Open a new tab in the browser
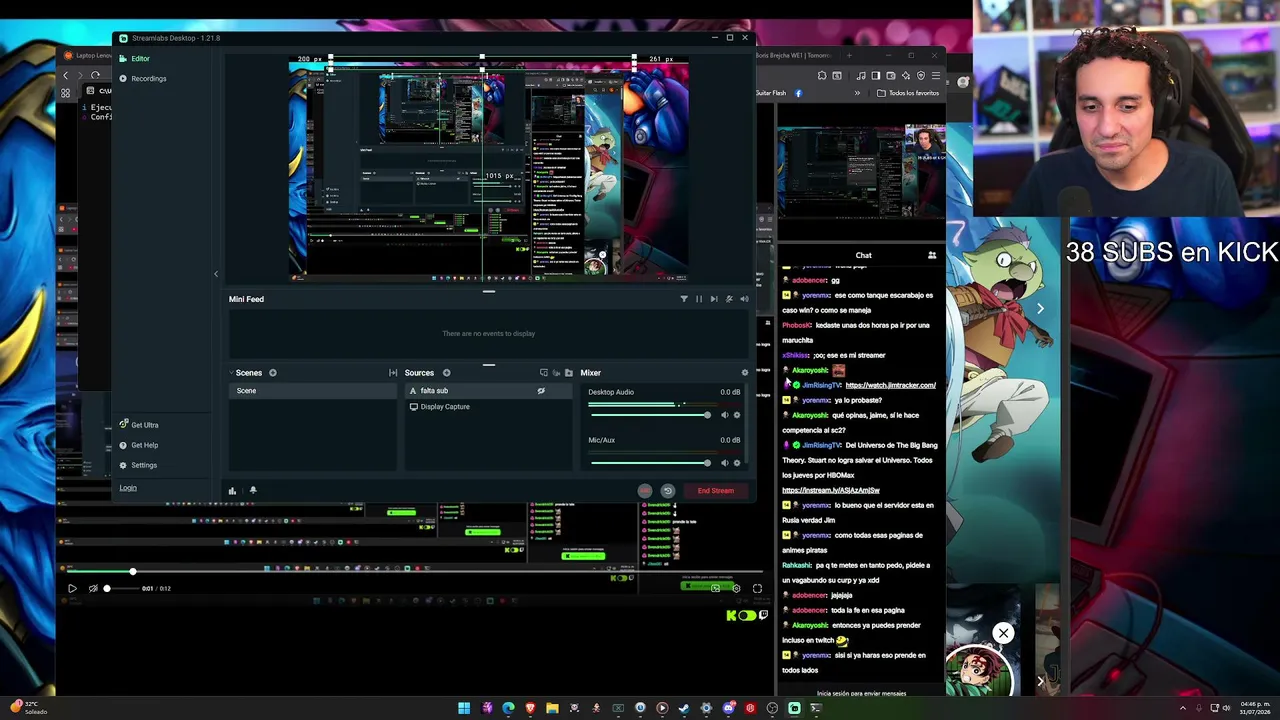Image resolution: width=1280 pixels, height=720 pixels. click(851, 55)
